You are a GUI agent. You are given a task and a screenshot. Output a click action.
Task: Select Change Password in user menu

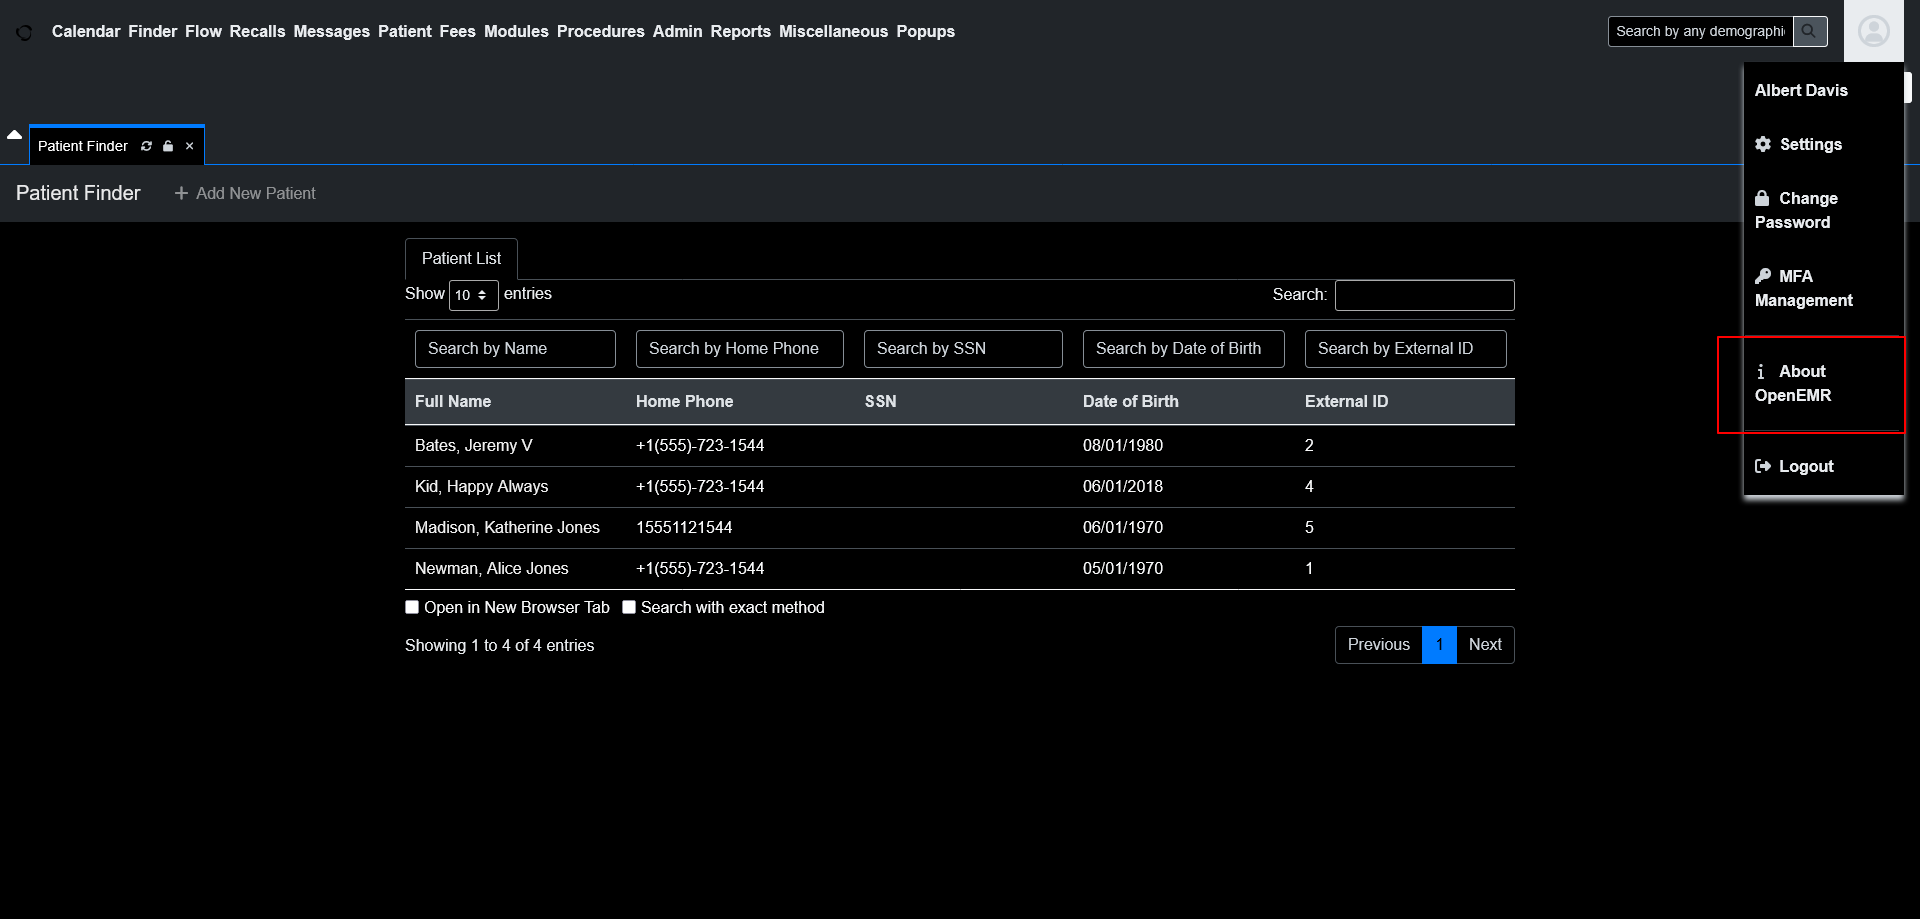[x=1796, y=210]
